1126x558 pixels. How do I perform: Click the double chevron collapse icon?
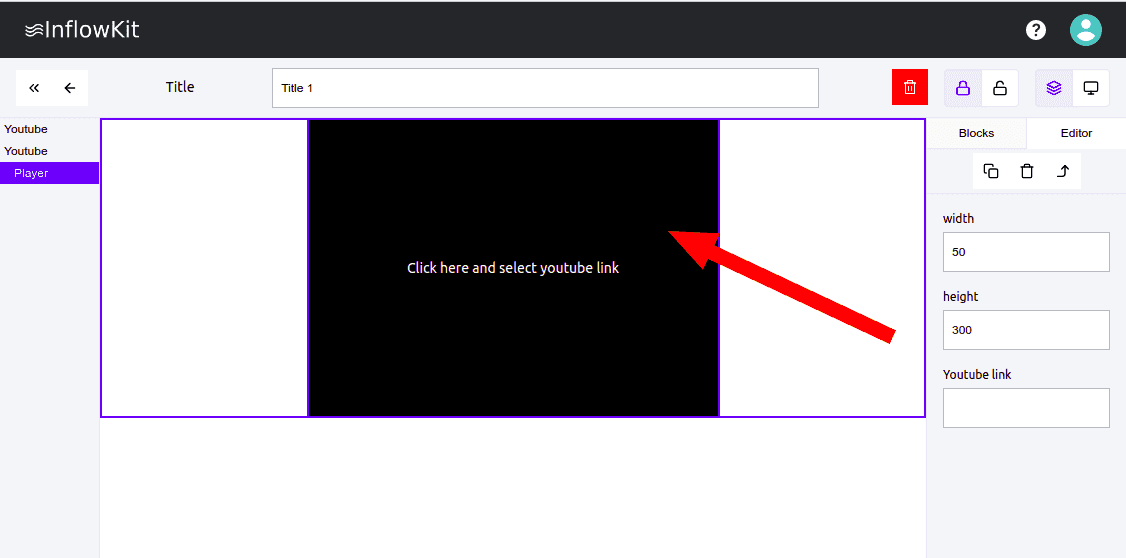(34, 88)
